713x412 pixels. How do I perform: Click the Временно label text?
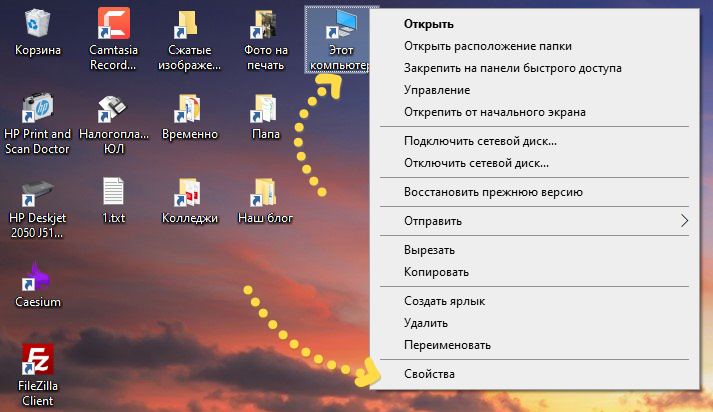click(190, 134)
